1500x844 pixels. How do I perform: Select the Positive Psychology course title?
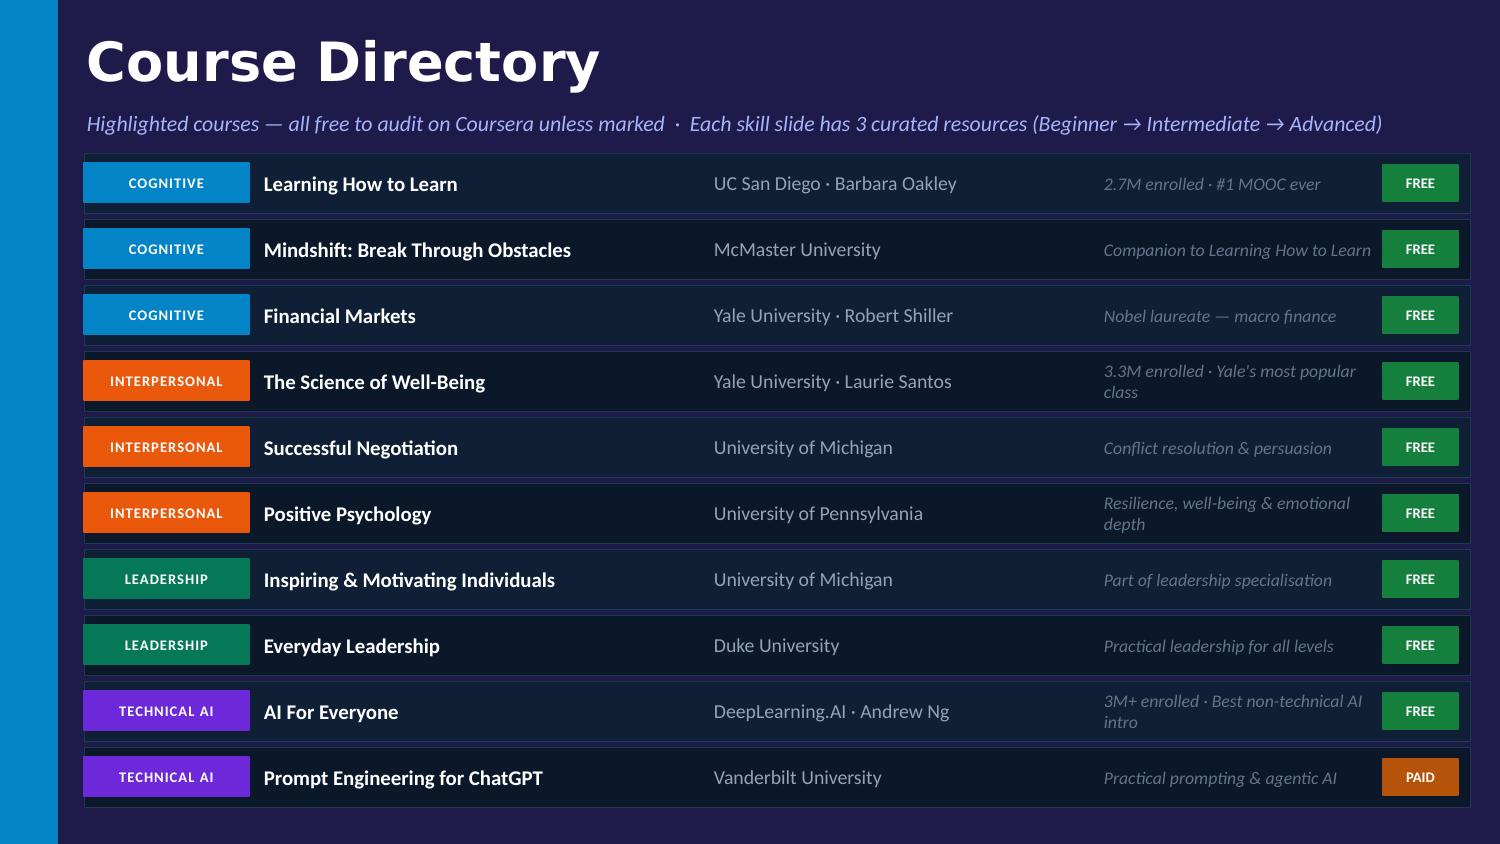[347, 514]
